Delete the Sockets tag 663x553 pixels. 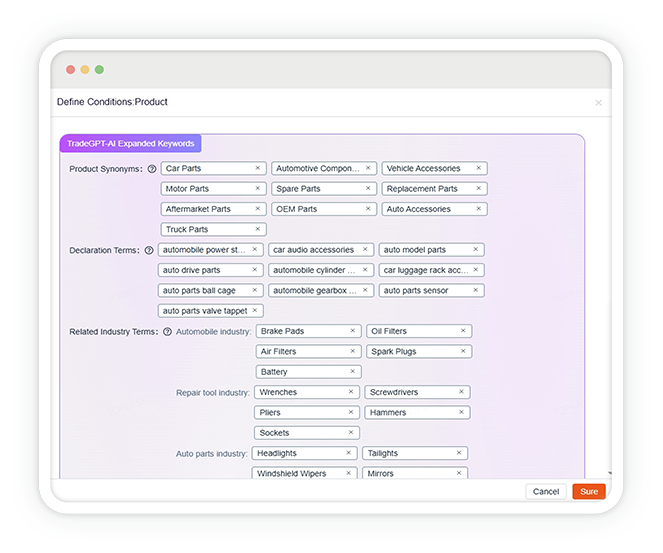[351, 432]
